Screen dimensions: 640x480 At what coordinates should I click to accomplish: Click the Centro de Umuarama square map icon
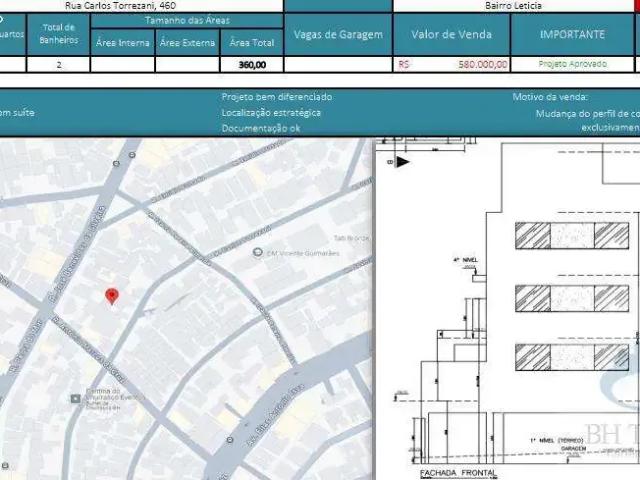pyautogui.click(x=75, y=398)
